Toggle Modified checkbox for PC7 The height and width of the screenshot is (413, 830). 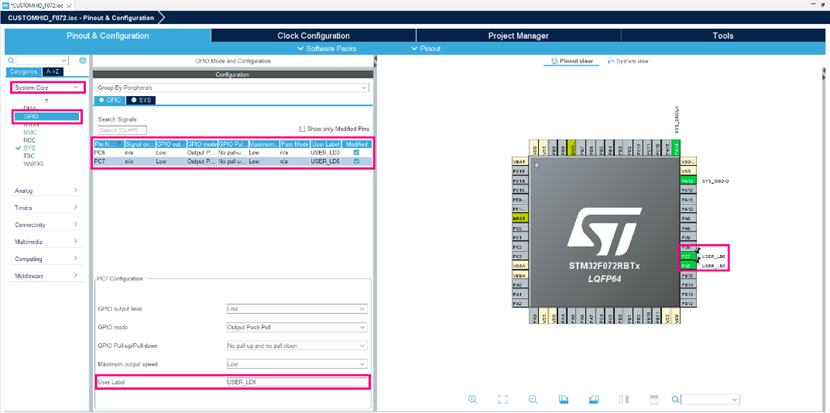[x=356, y=161]
